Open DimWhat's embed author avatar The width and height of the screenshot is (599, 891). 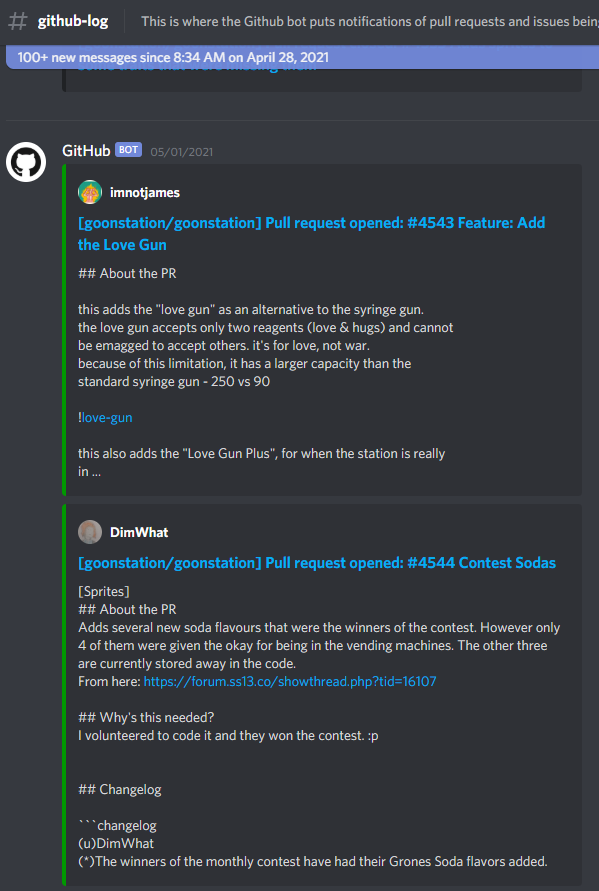90,532
